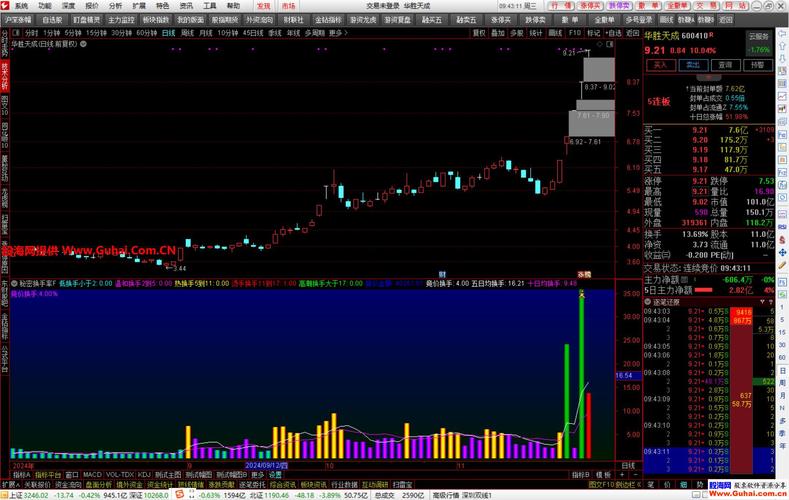Open the 发现 red toolbar button
This screenshot has width=789, height=500.
point(264,5)
